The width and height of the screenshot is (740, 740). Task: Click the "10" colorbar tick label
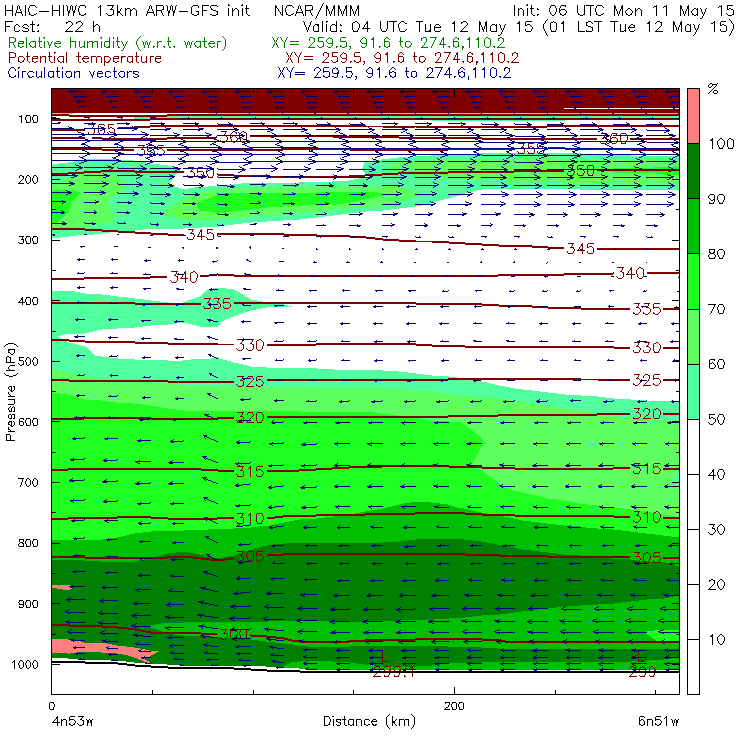point(716,639)
